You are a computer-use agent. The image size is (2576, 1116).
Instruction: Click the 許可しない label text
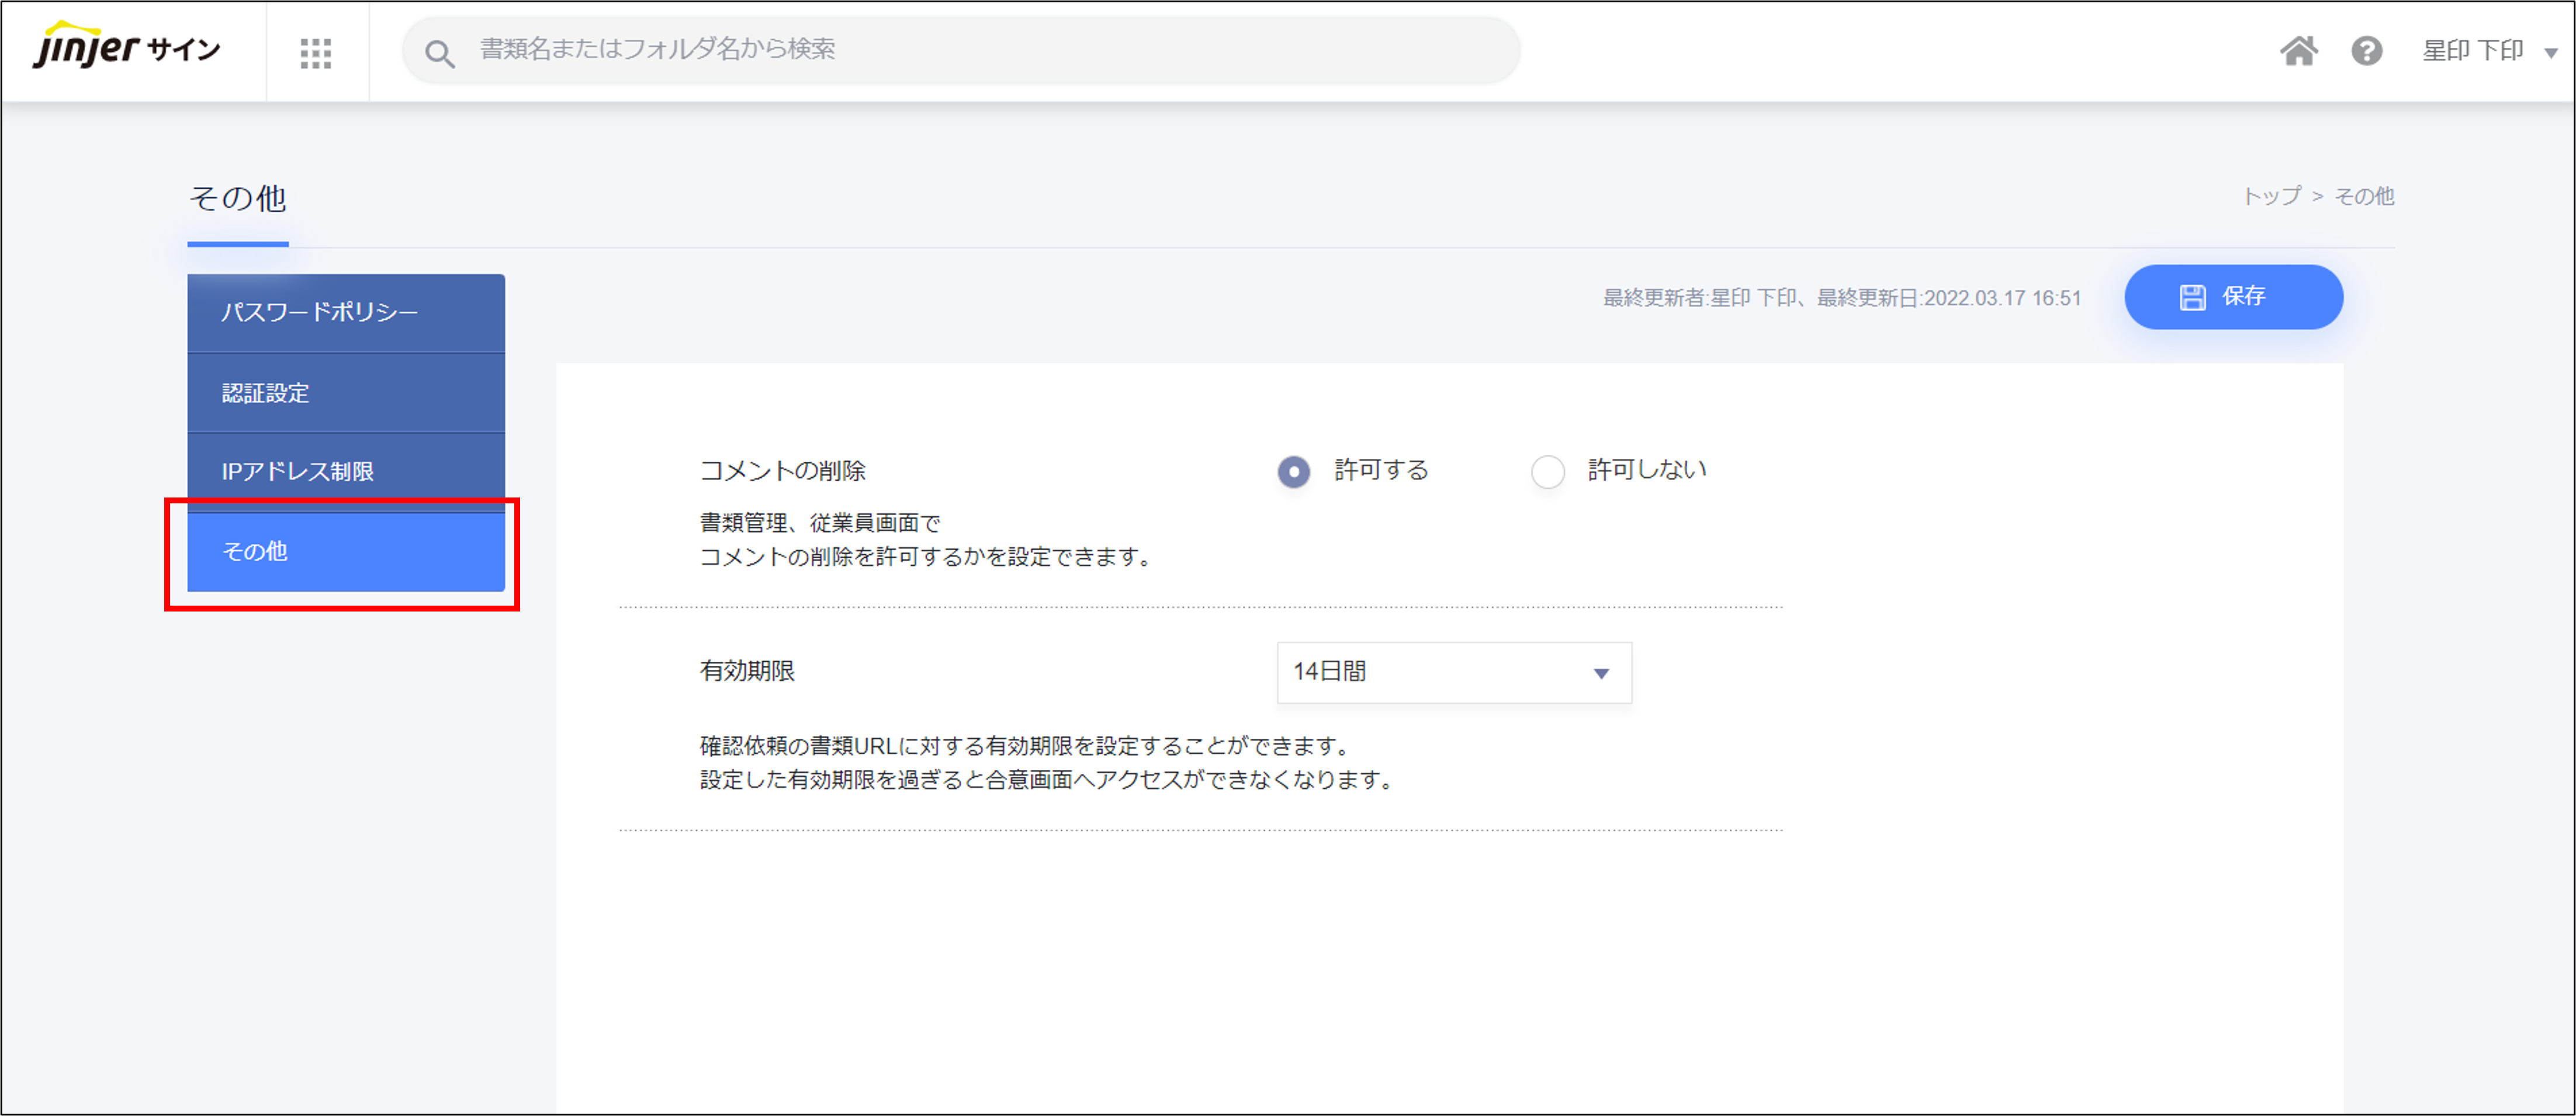(1646, 470)
